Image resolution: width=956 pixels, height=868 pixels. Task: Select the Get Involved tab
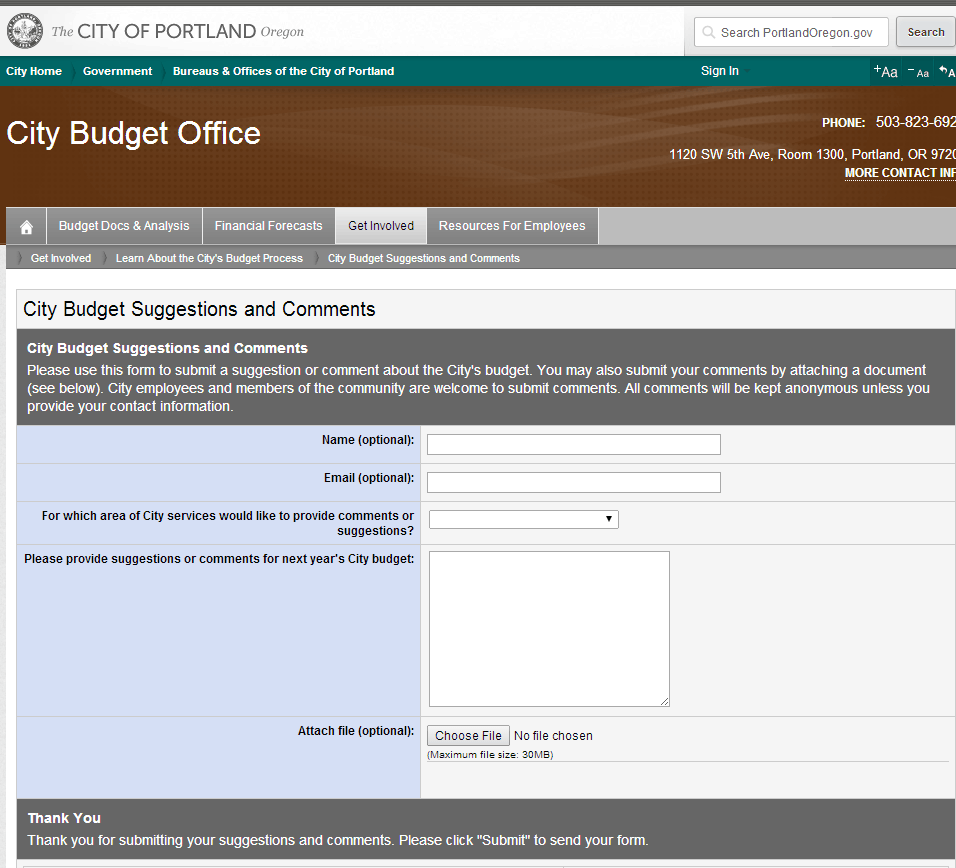(x=381, y=226)
